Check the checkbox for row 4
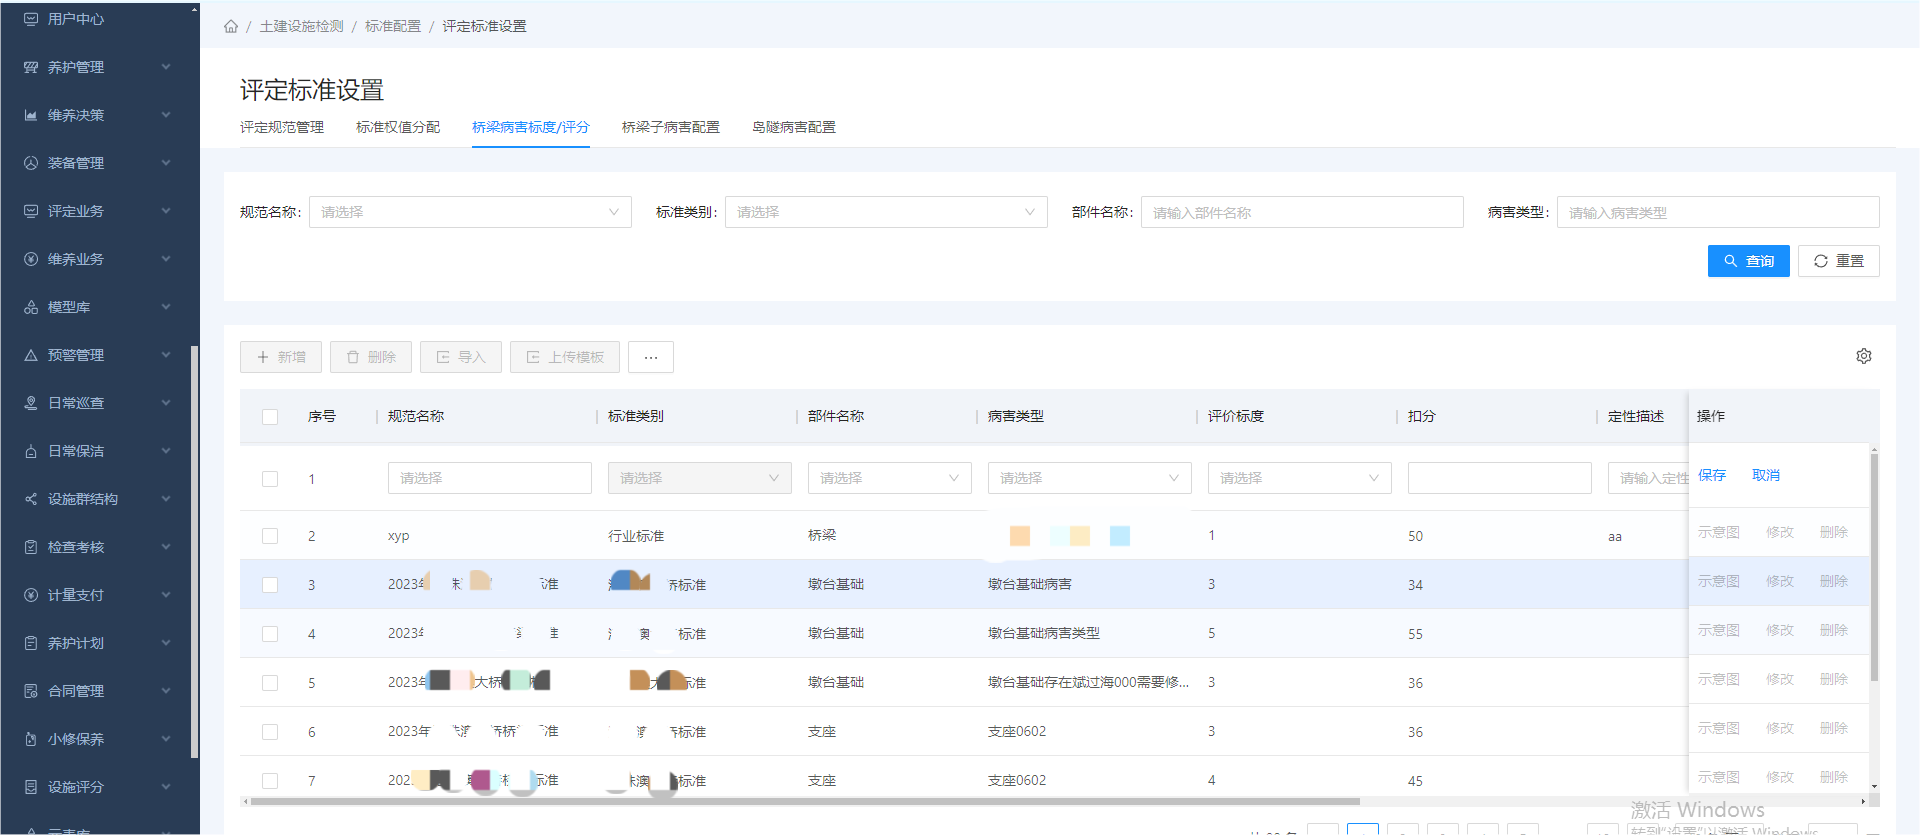This screenshot has height=835, width=1920. [x=270, y=634]
